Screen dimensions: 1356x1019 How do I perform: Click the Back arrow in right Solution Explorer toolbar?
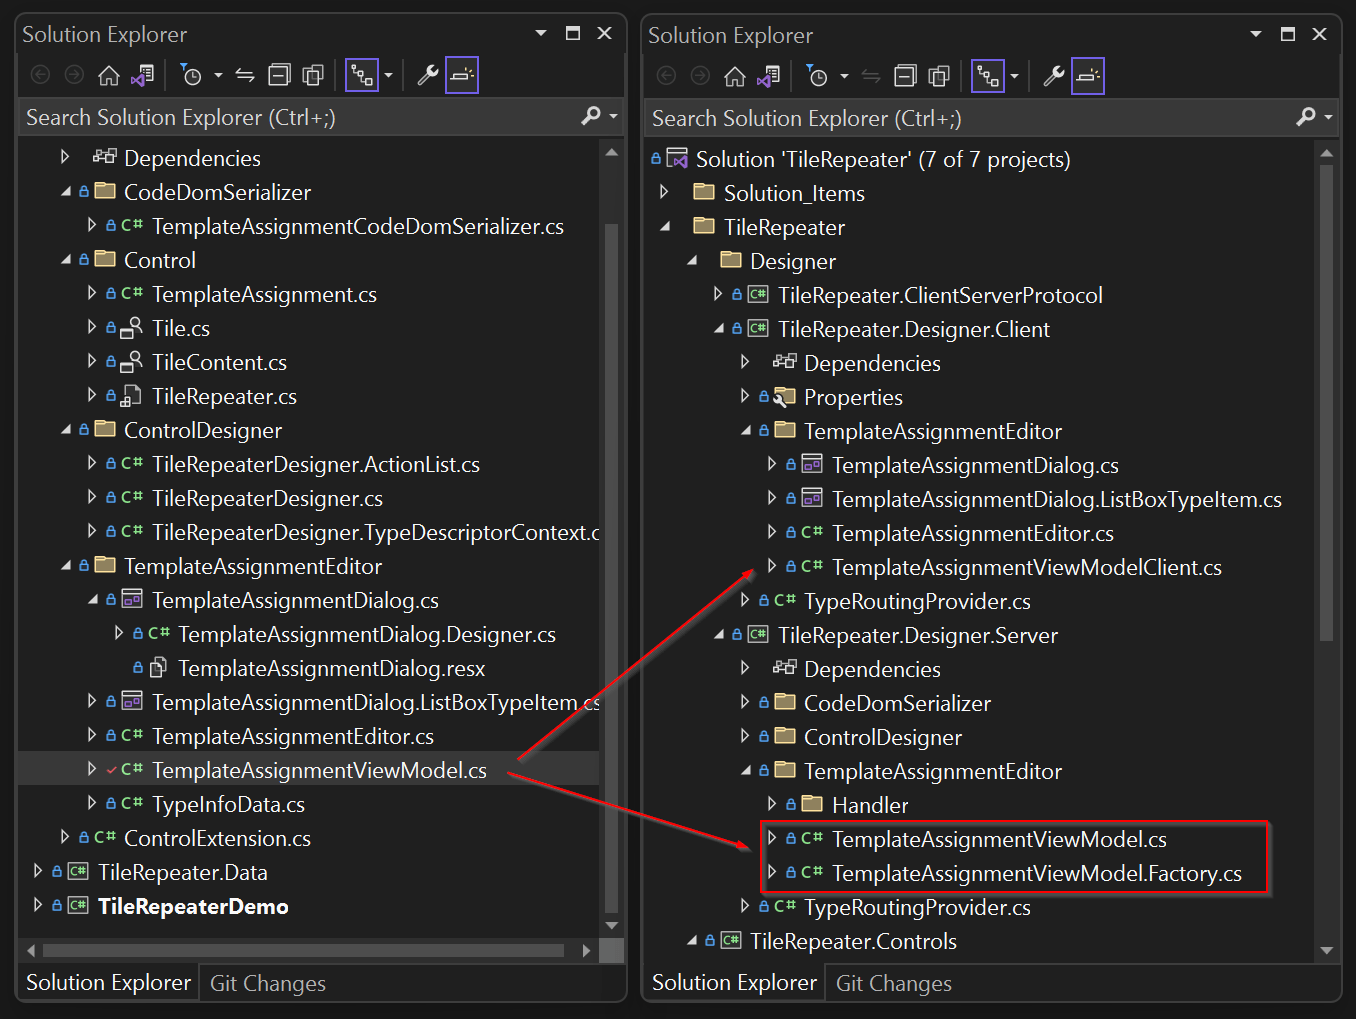tap(667, 76)
